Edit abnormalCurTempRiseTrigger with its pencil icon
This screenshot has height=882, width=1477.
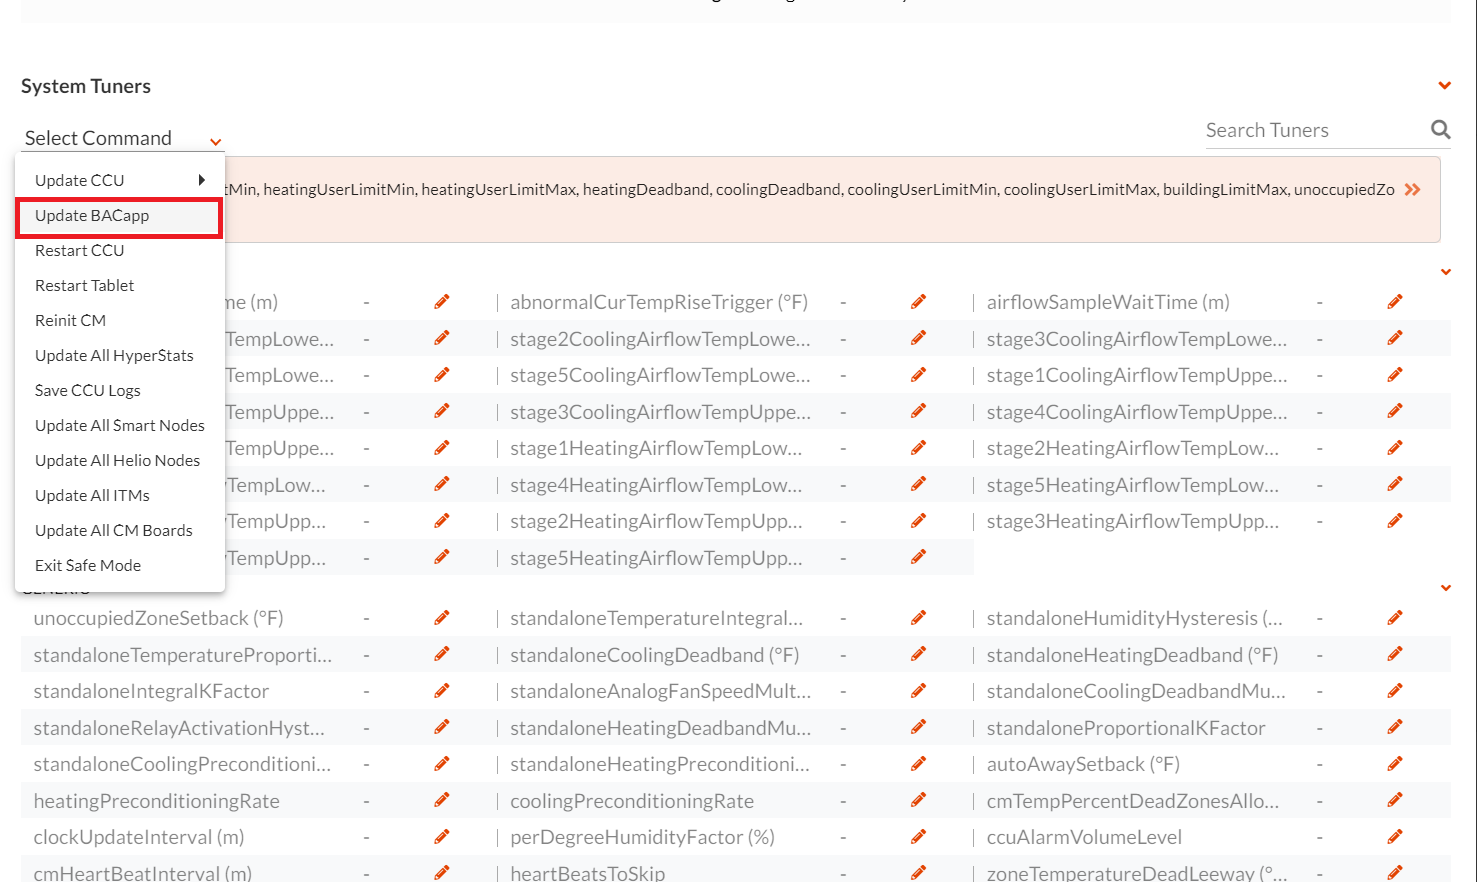point(918,302)
